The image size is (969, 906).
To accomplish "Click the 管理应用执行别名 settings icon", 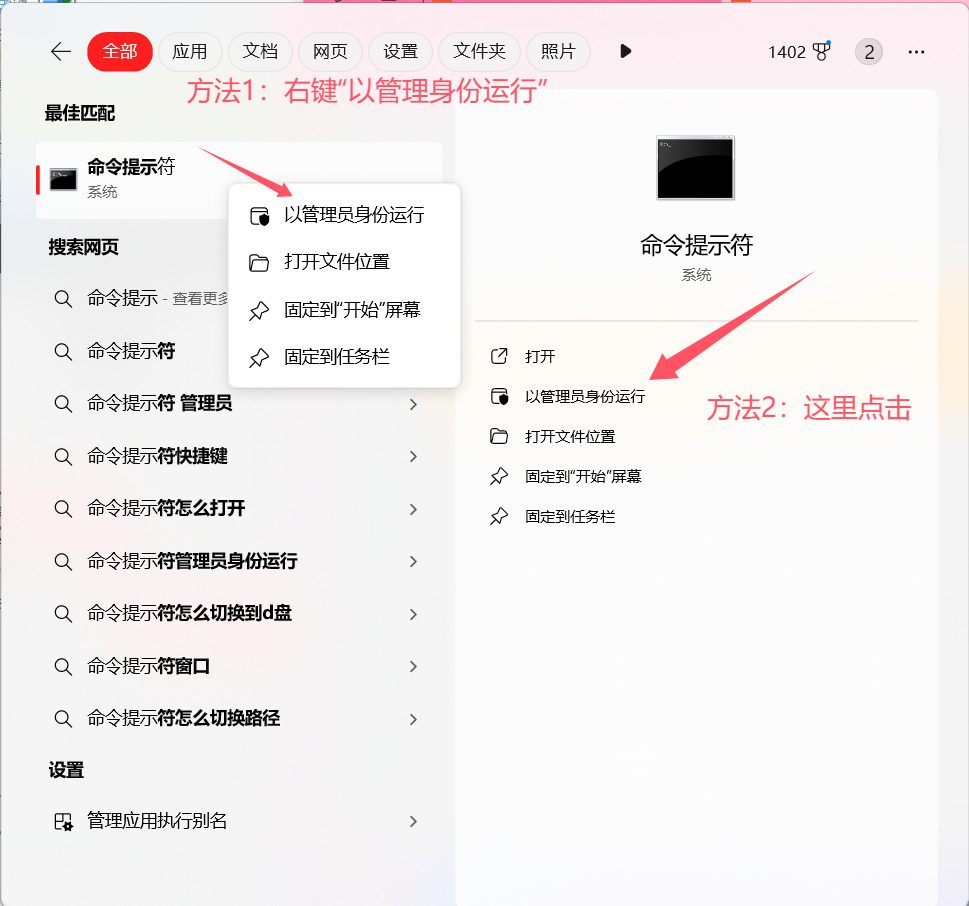I will 63,822.
